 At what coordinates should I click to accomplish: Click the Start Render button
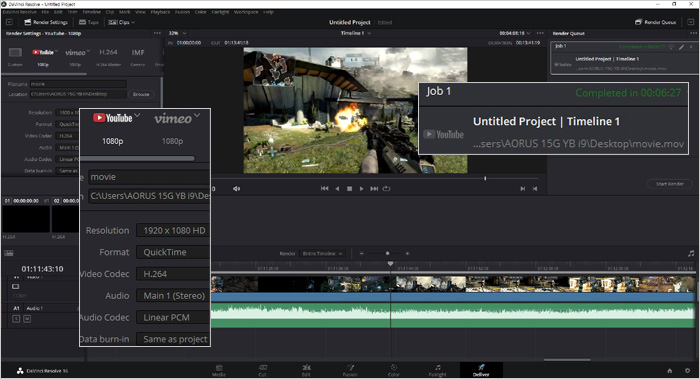coord(670,184)
